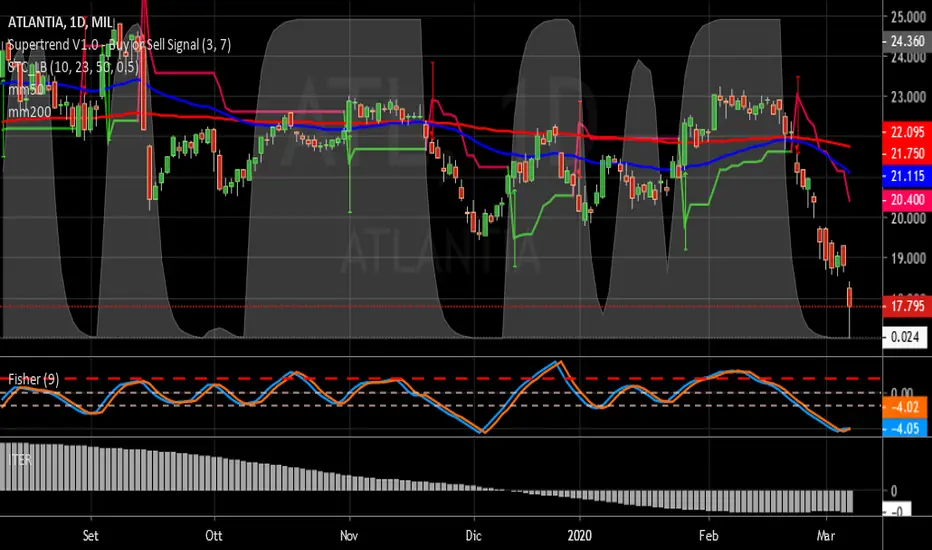Image resolution: width=932 pixels, height=550 pixels.
Task: Click the 20.000 price scale tick
Action: click(908, 218)
